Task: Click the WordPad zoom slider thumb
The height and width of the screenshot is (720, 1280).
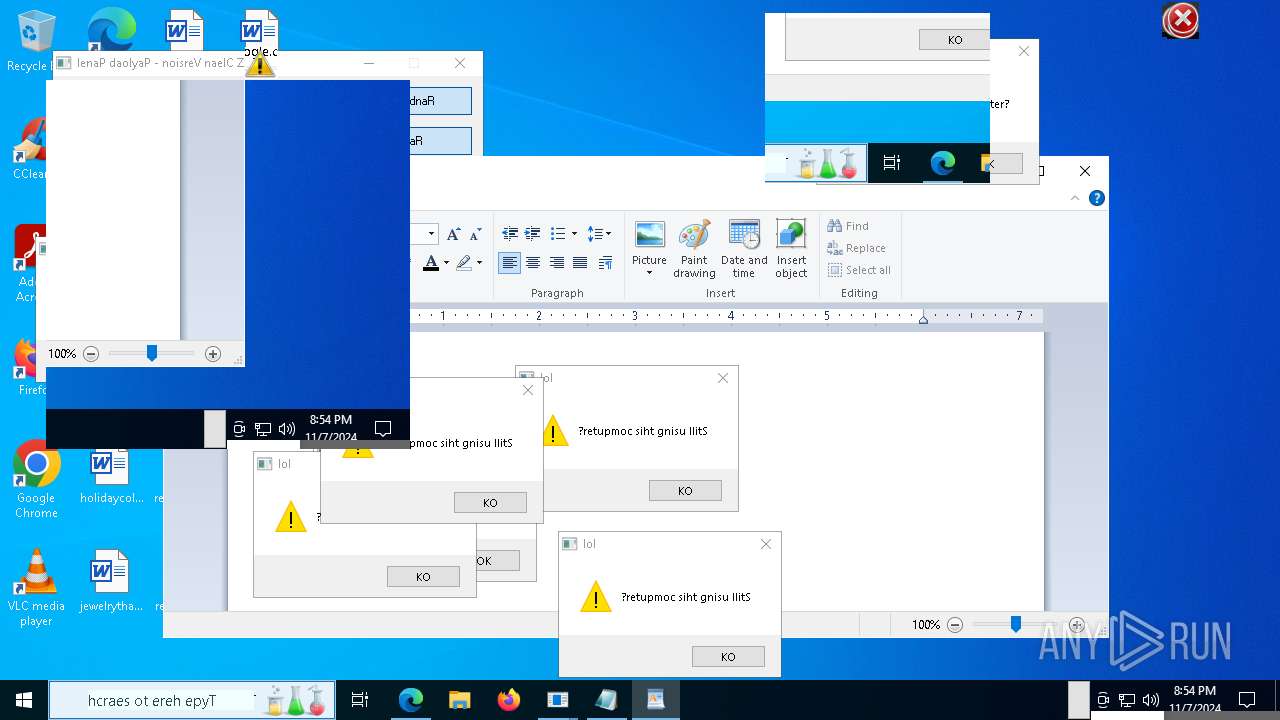Action: [1015, 624]
